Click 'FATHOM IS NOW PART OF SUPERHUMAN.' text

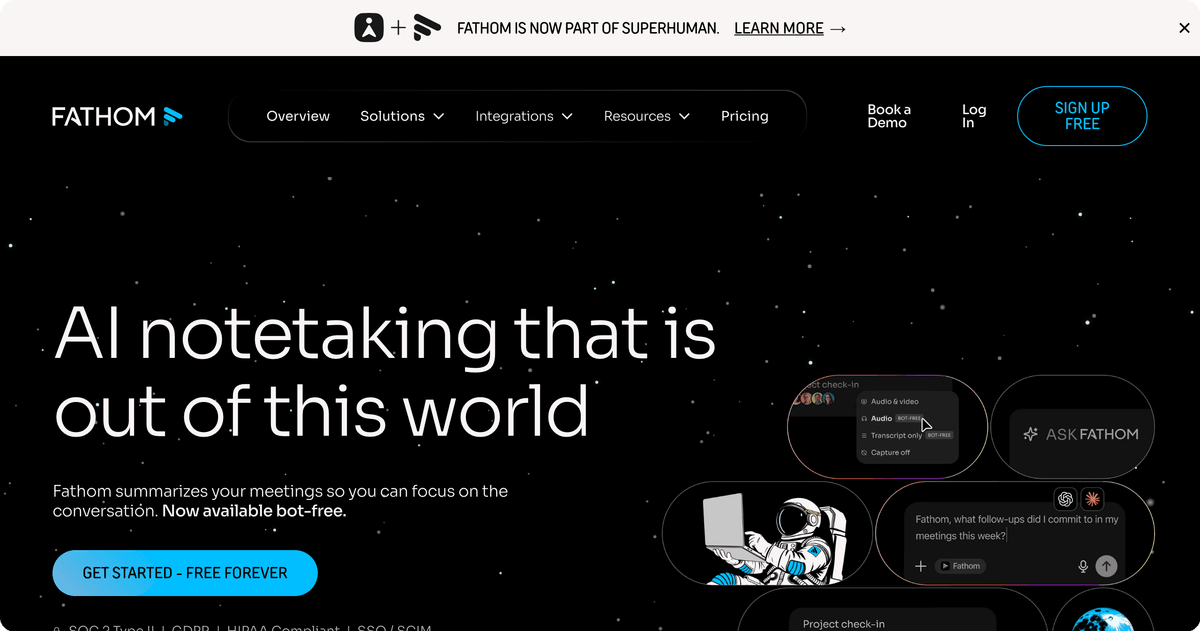coord(588,28)
